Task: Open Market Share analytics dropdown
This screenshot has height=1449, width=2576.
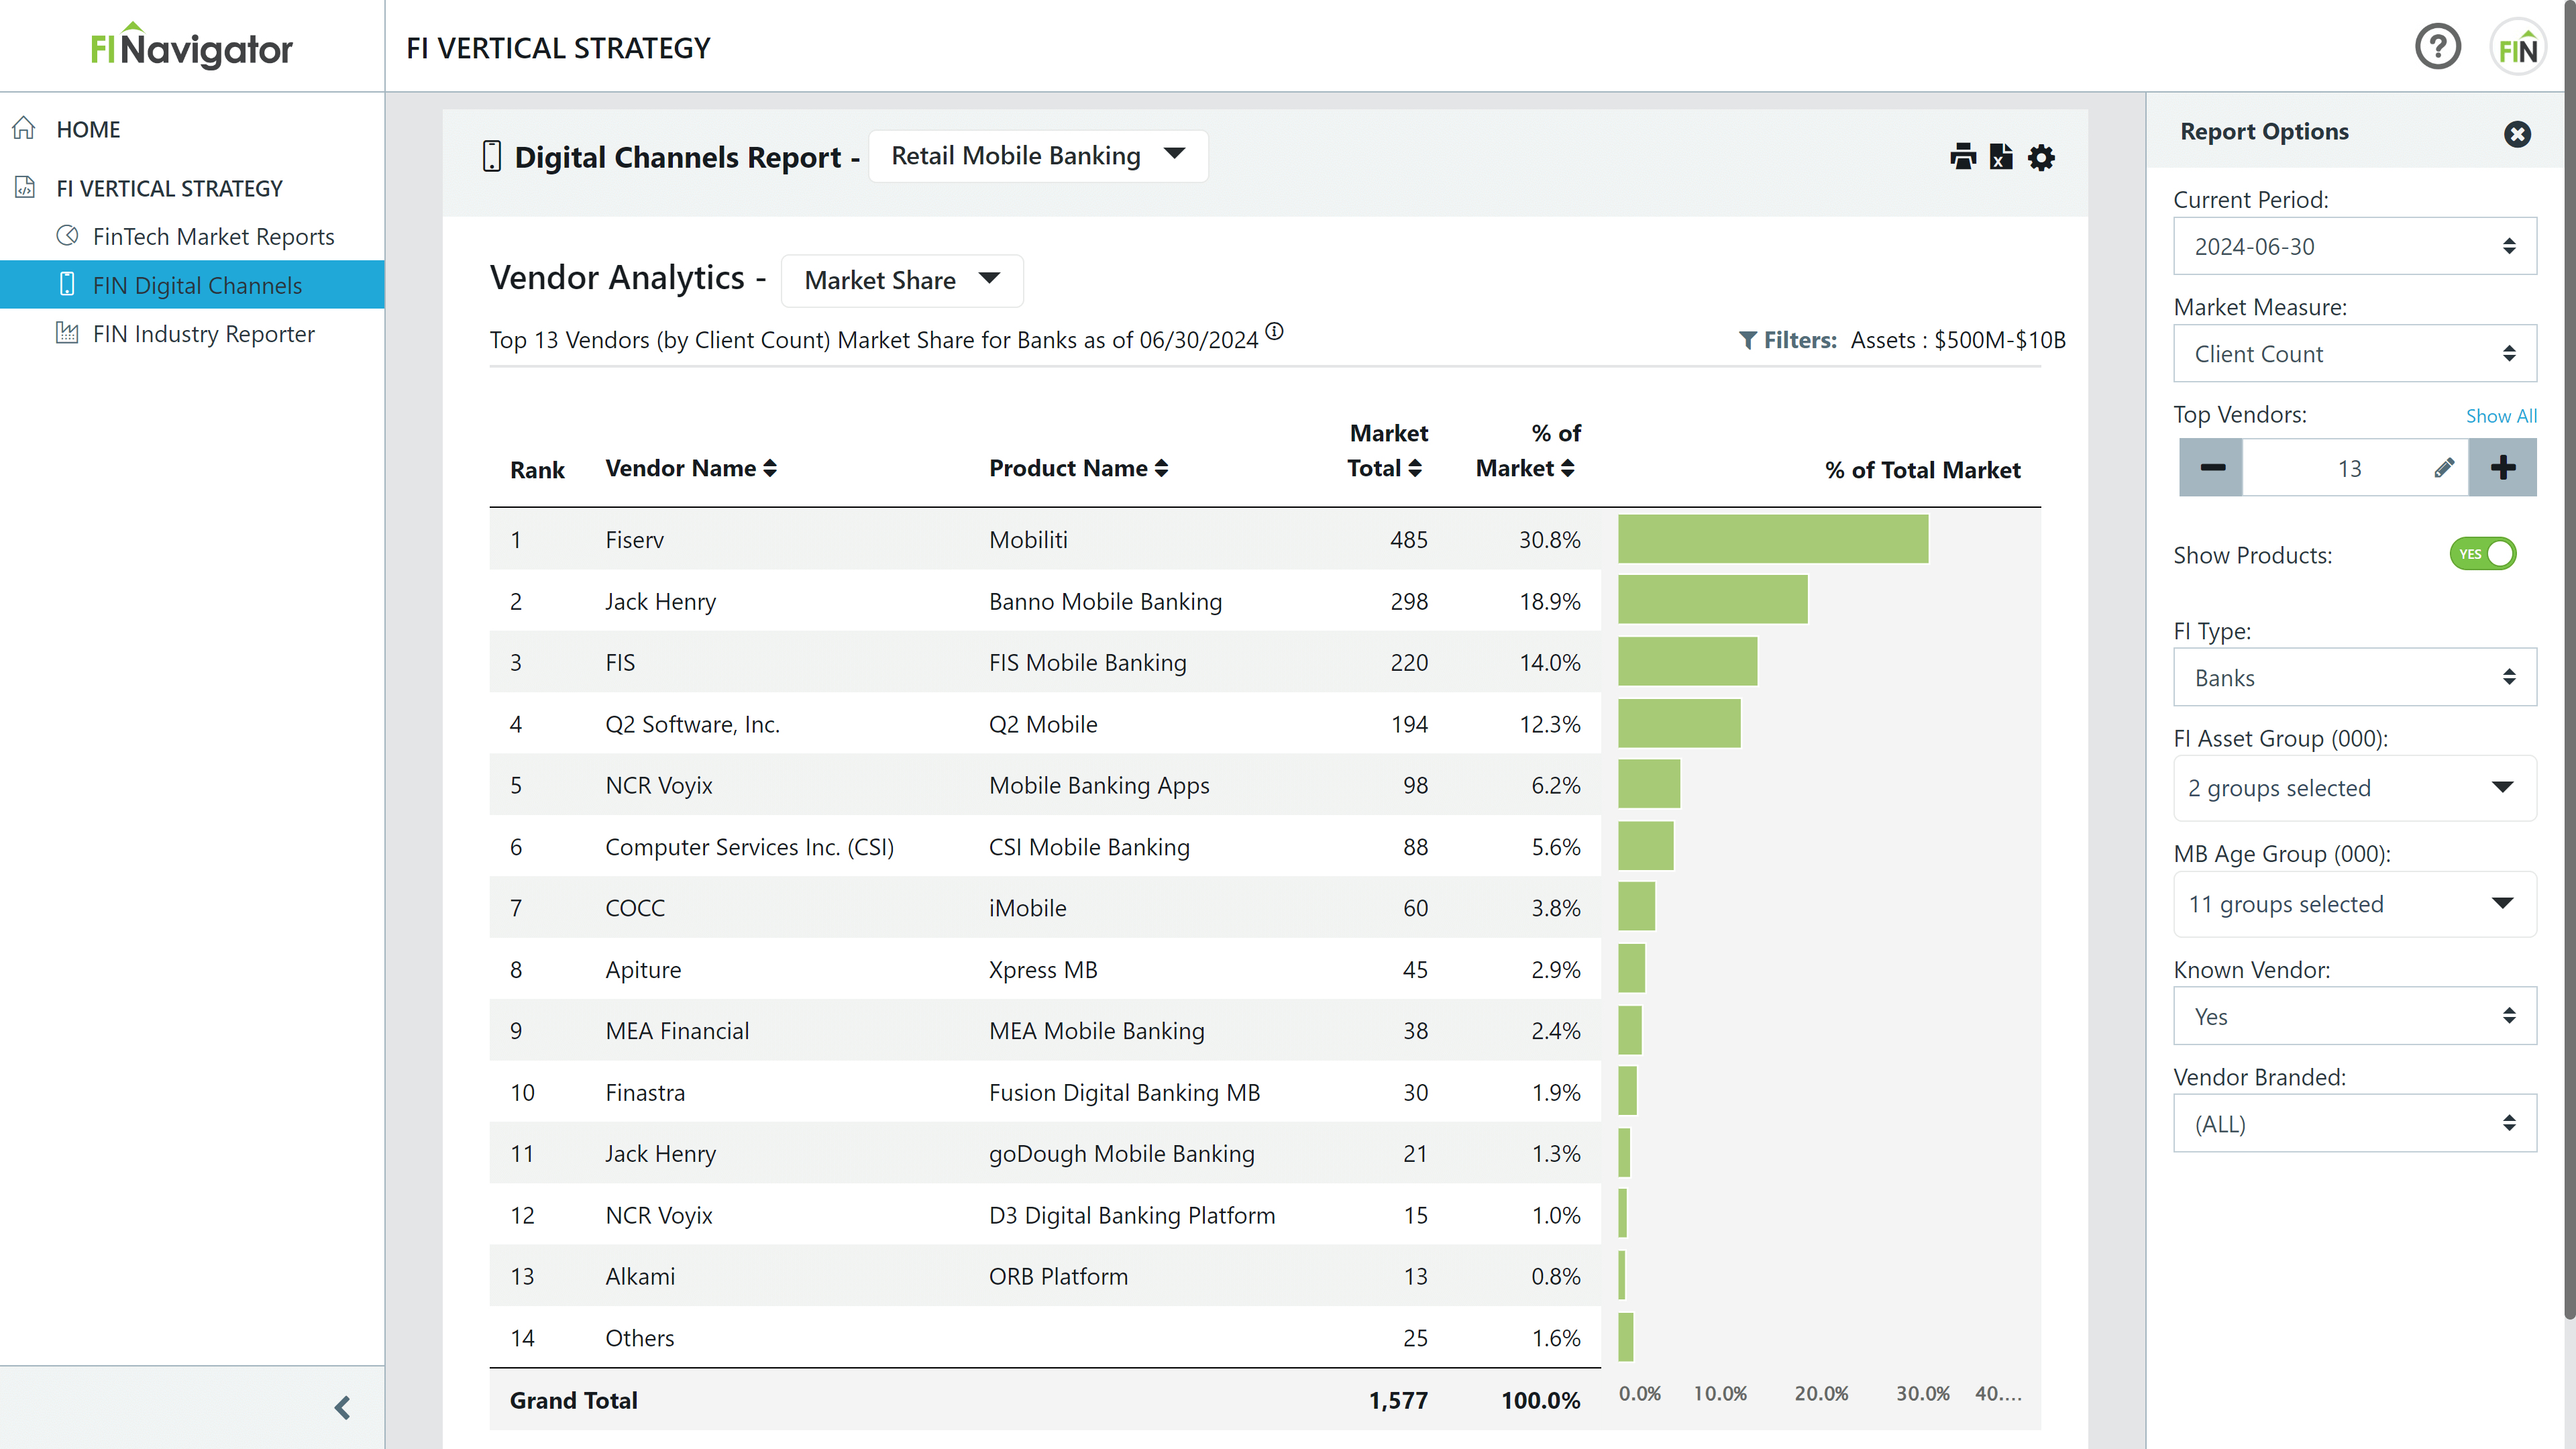Action: 902,281
